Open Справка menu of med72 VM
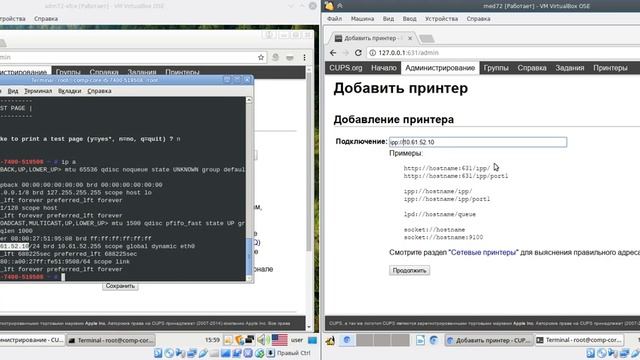The height and width of the screenshot is (360, 640). click(478, 19)
